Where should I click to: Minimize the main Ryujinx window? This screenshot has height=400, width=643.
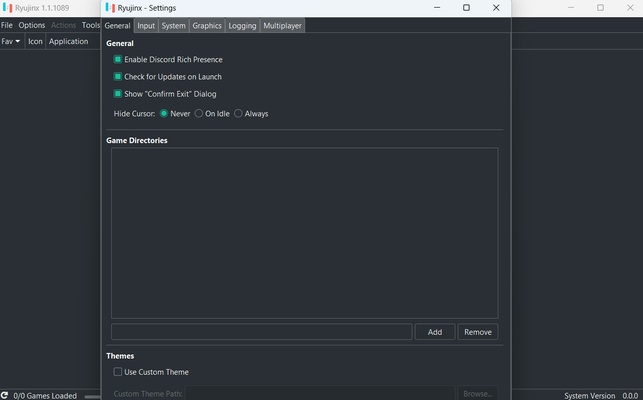[571, 8]
